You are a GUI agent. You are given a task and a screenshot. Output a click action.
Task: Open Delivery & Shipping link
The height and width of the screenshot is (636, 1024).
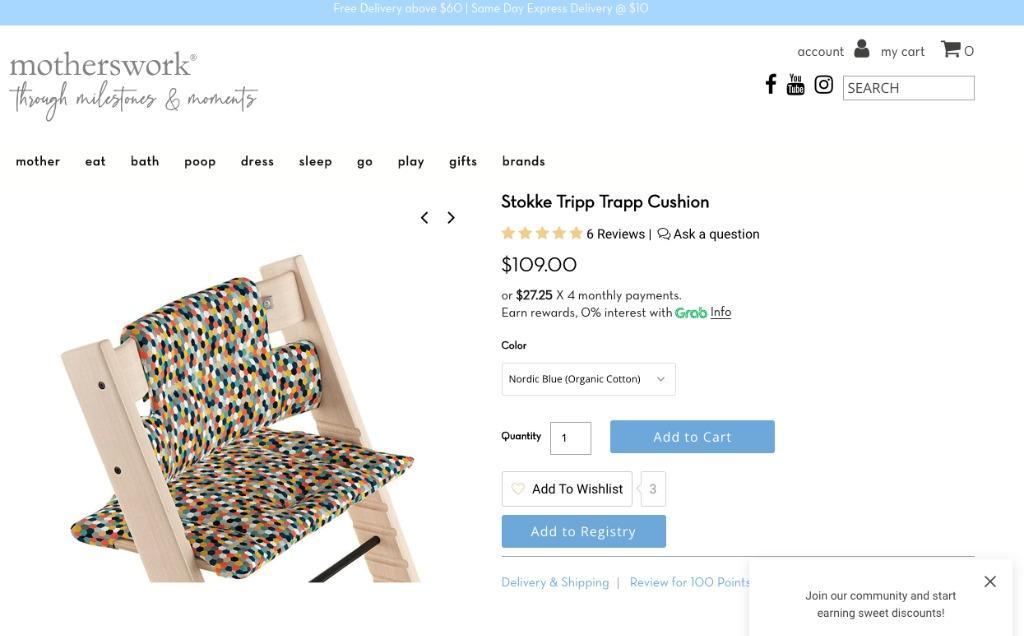[555, 582]
